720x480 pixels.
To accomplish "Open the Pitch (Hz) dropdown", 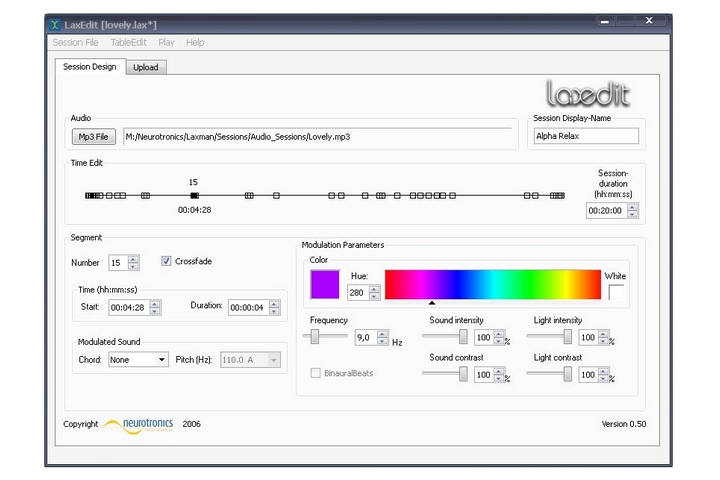I will [x=250, y=360].
